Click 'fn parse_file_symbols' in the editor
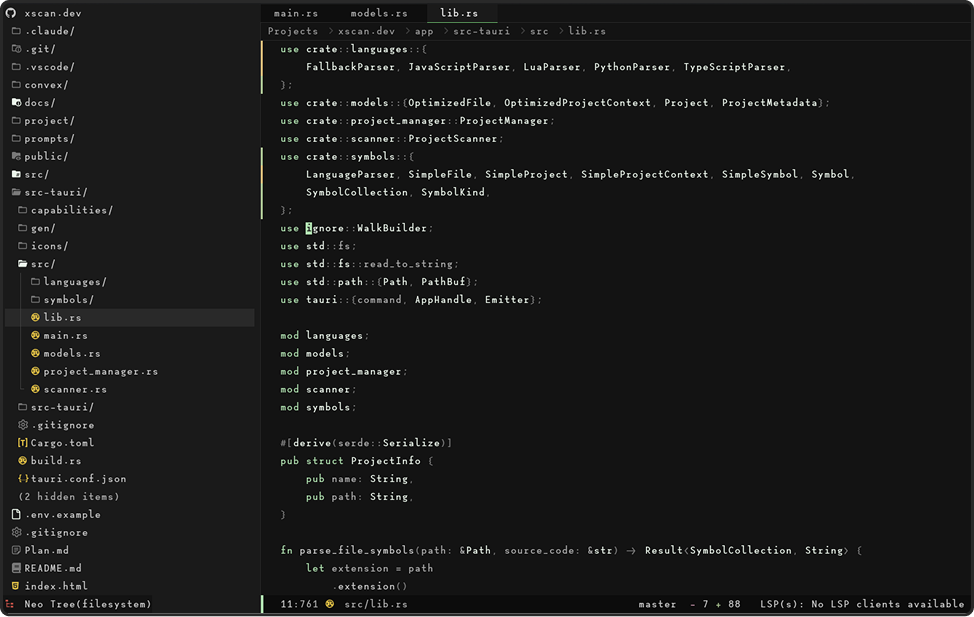This screenshot has width=974, height=617. pos(347,551)
